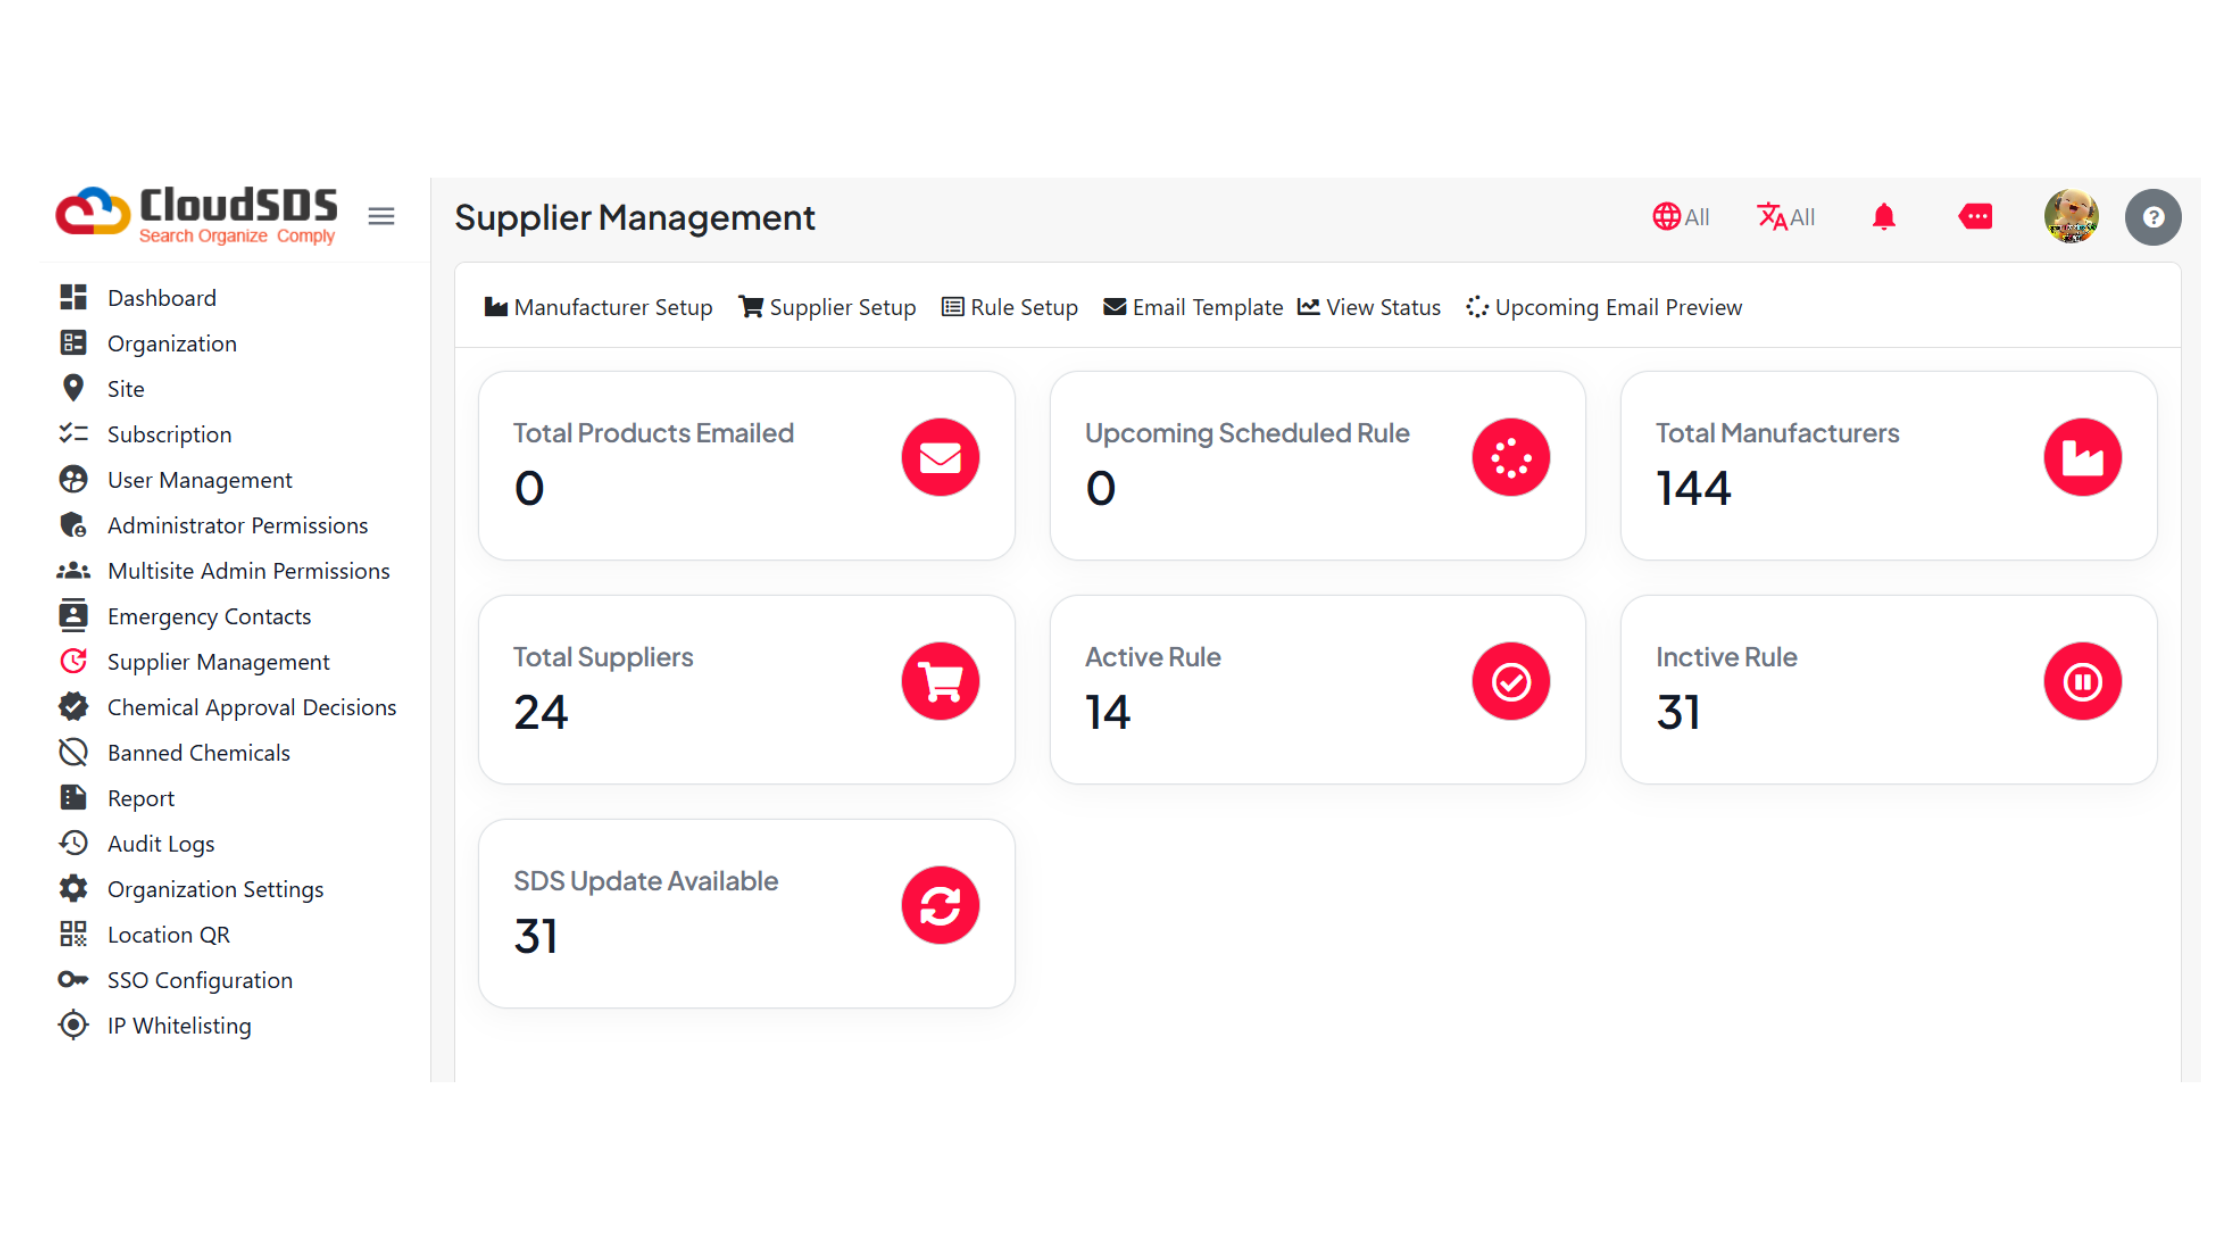Open the user profile avatar menu

[x=2071, y=216]
